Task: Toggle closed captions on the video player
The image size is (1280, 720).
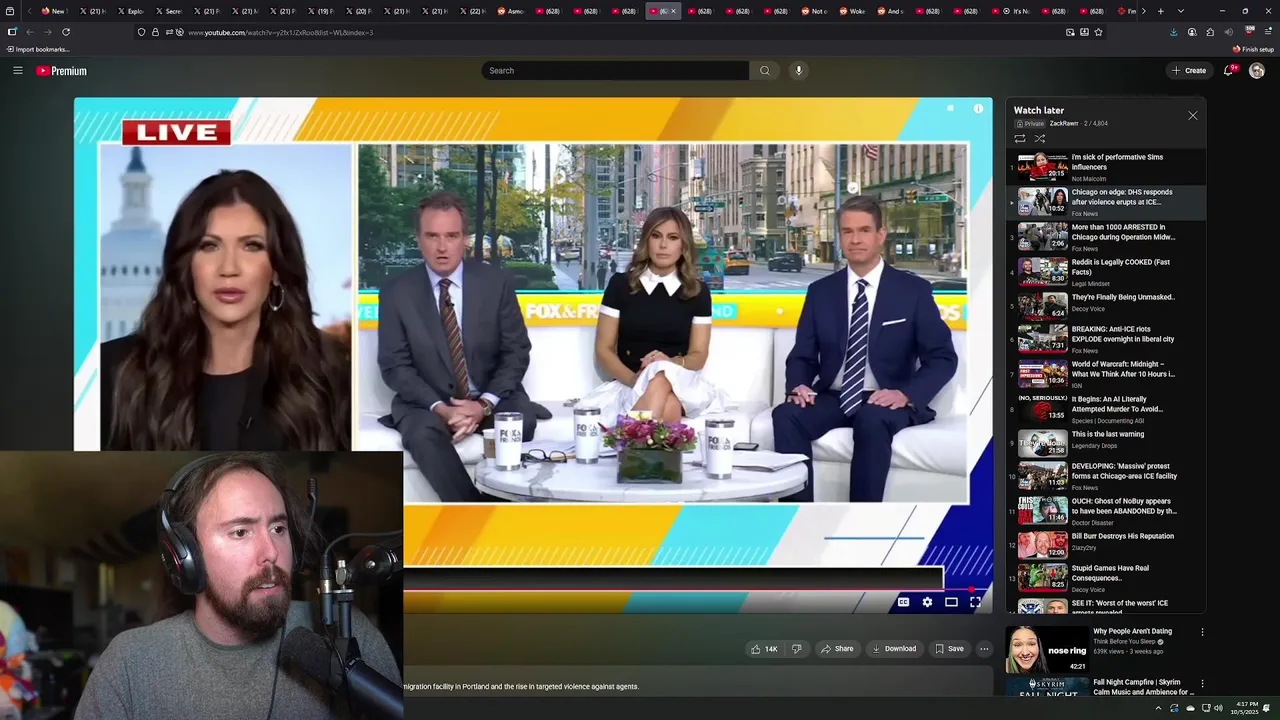Action: 903,602
